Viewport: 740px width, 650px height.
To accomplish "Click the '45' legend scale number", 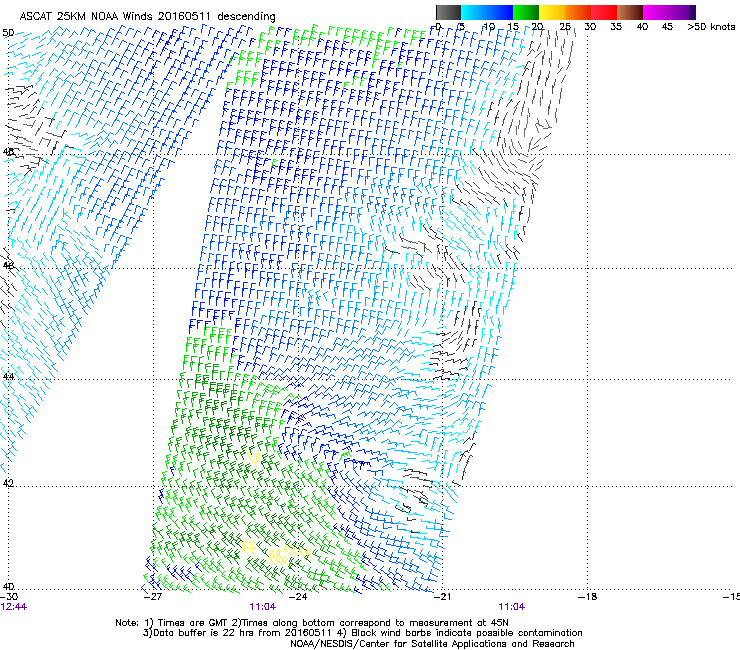I will coord(667,27).
